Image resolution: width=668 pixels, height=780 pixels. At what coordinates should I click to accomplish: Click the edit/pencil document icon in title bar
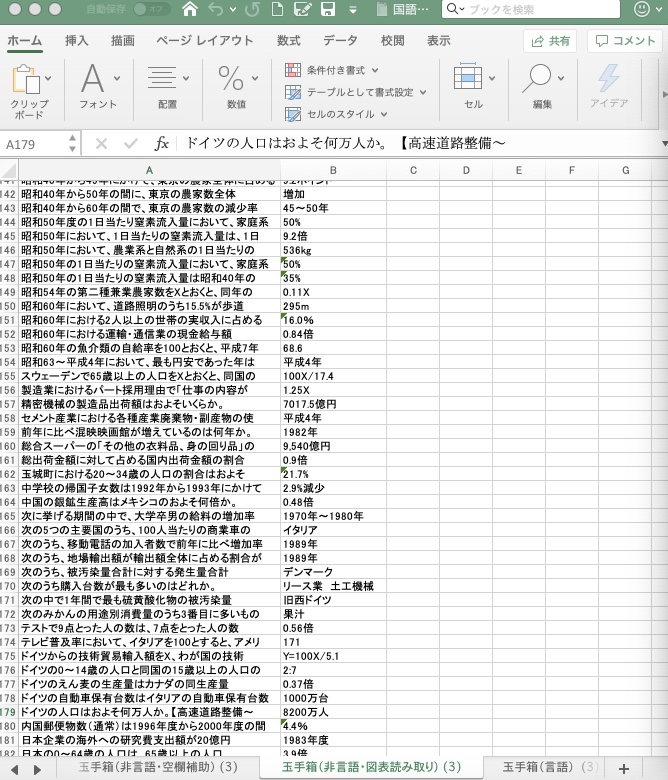coord(302,9)
